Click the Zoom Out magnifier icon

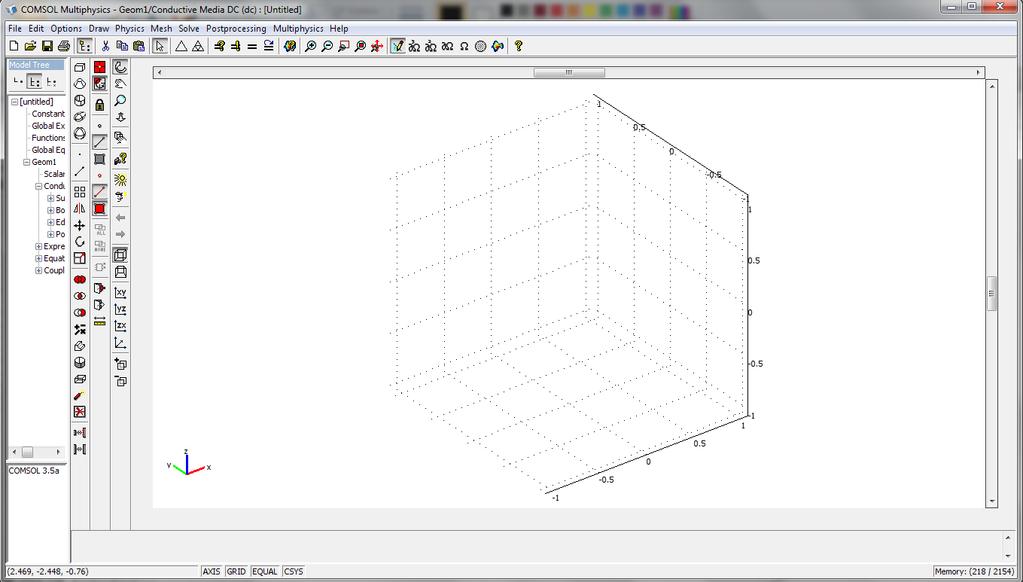327,46
